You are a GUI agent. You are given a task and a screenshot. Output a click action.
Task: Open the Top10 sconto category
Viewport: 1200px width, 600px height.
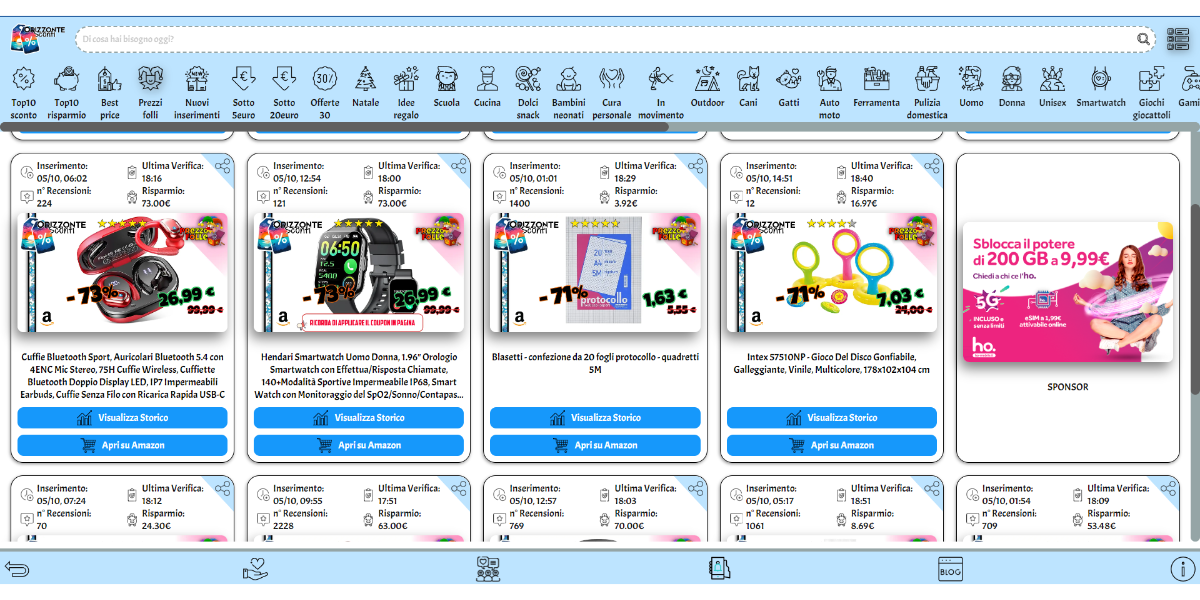[x=24, y=92]
